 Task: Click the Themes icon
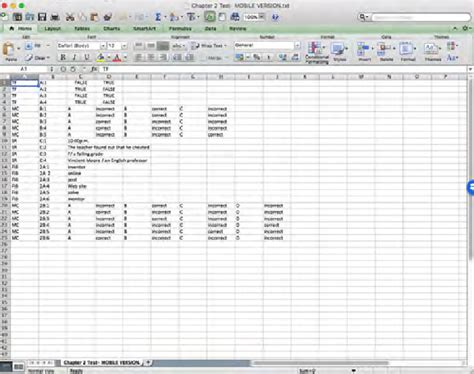tap(431, 49)
